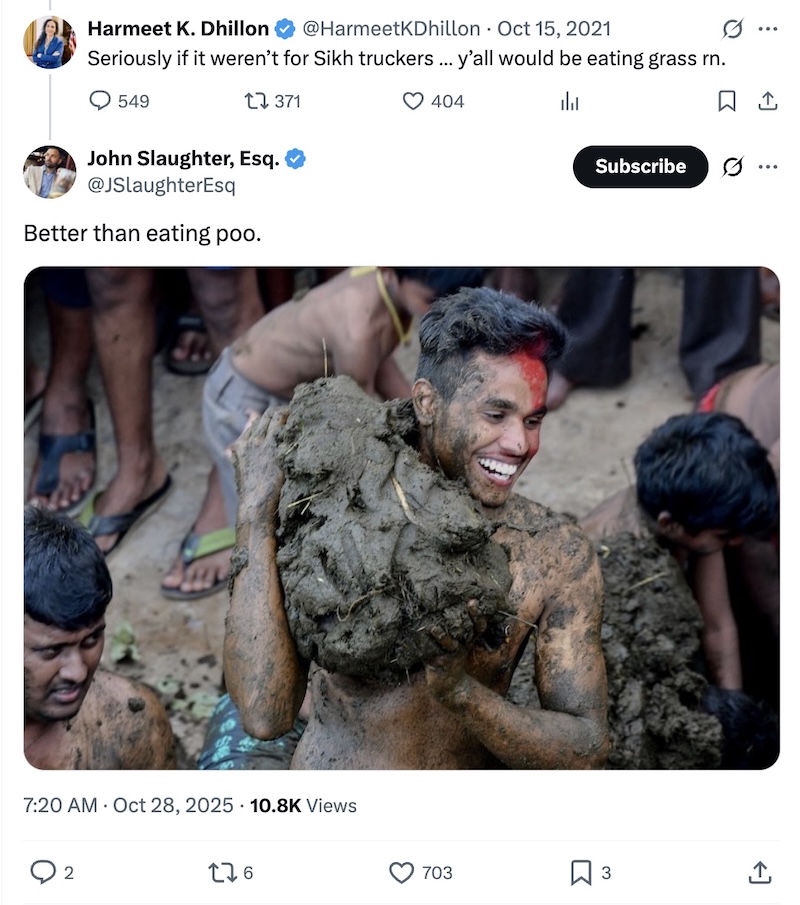Screen dimensions: 800x905
Task: Reply to Harmeet K. Dhillon's tweet
Action: [x=101, y=100]
